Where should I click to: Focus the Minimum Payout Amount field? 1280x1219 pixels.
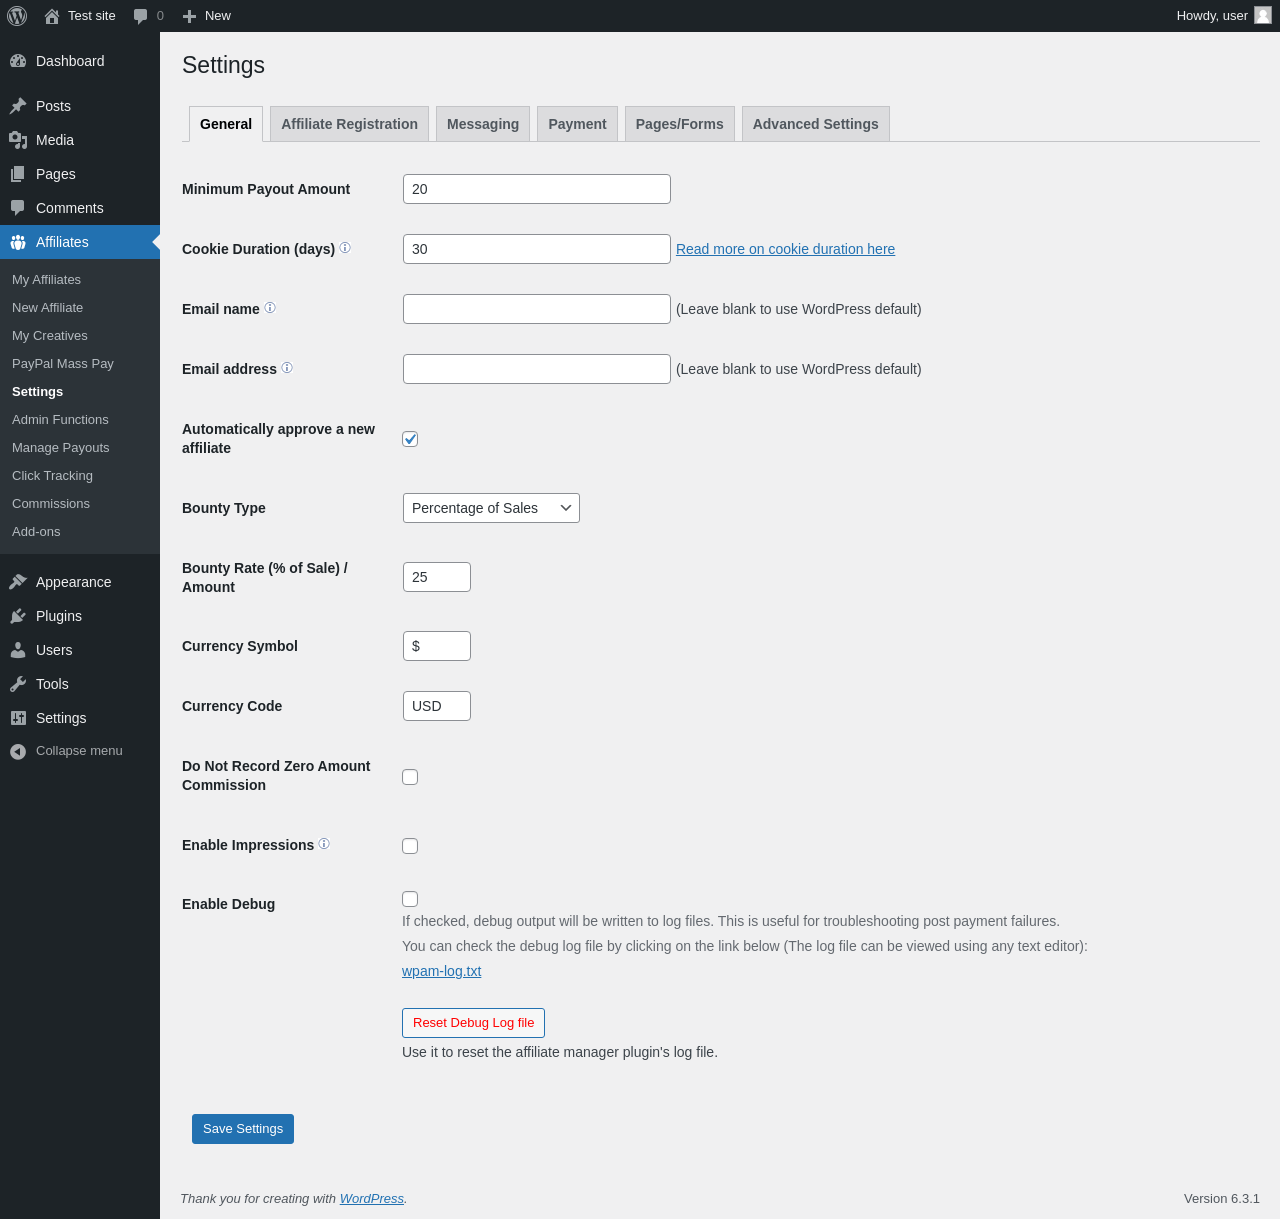(x=536, y=189)
